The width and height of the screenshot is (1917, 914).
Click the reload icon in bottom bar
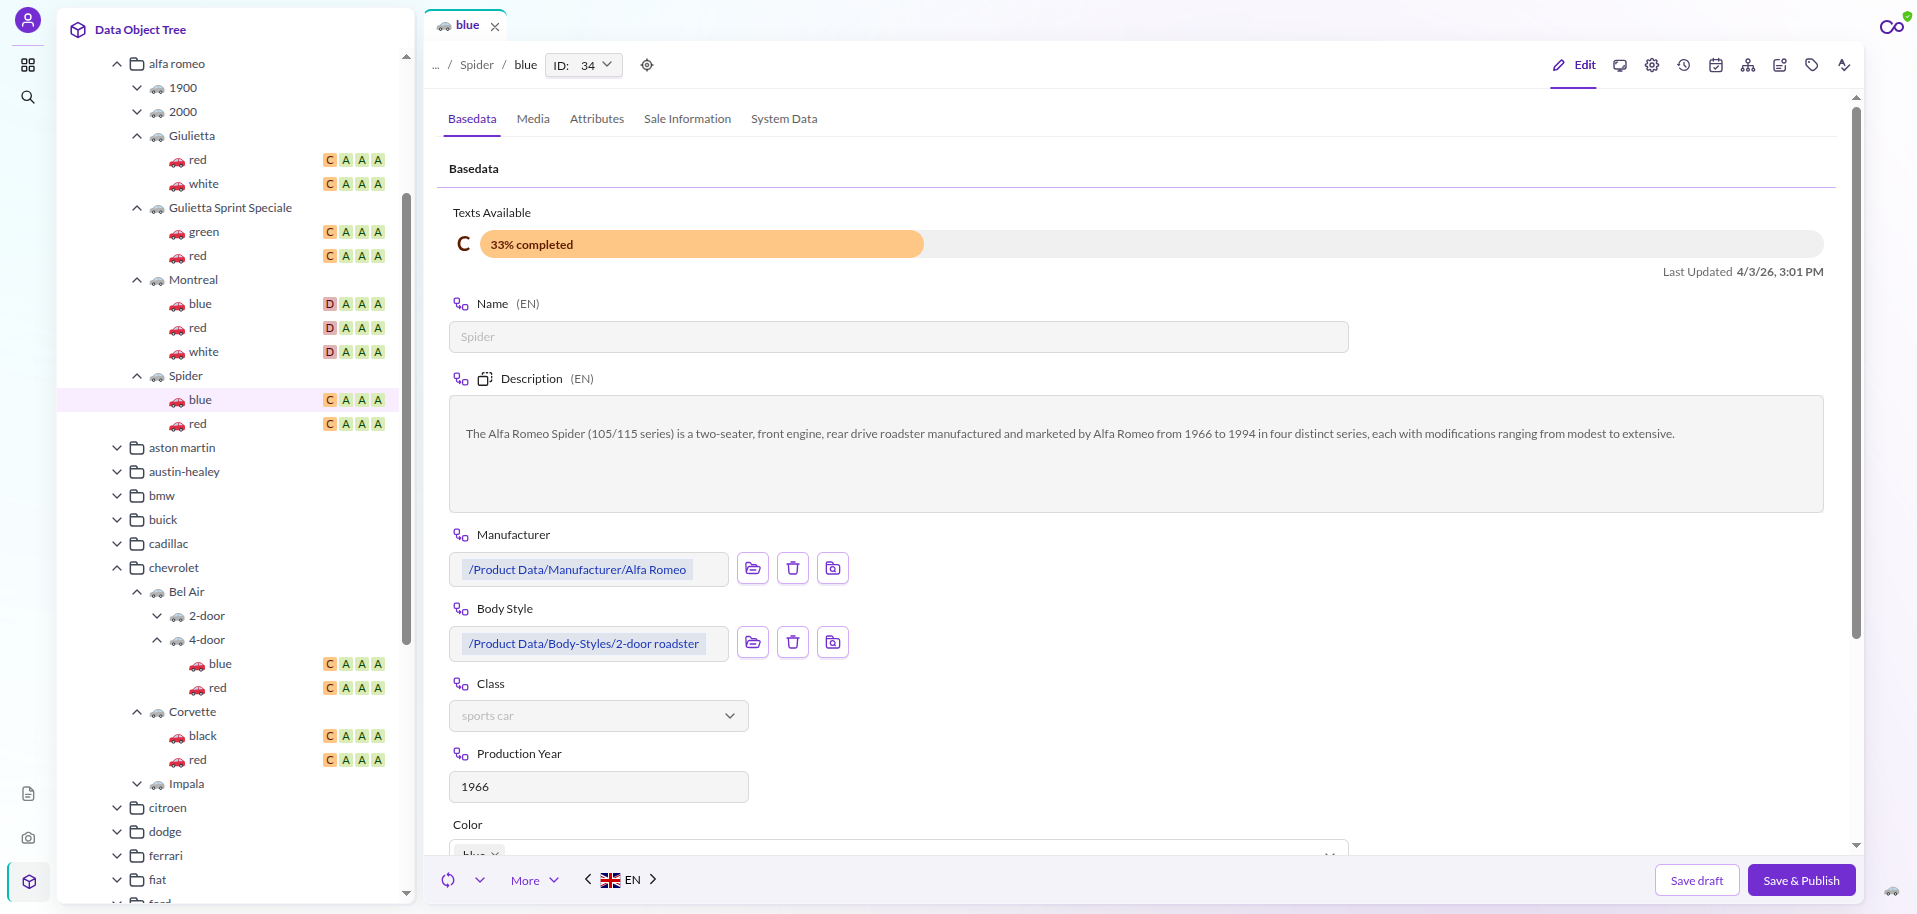tap(448, 880)
